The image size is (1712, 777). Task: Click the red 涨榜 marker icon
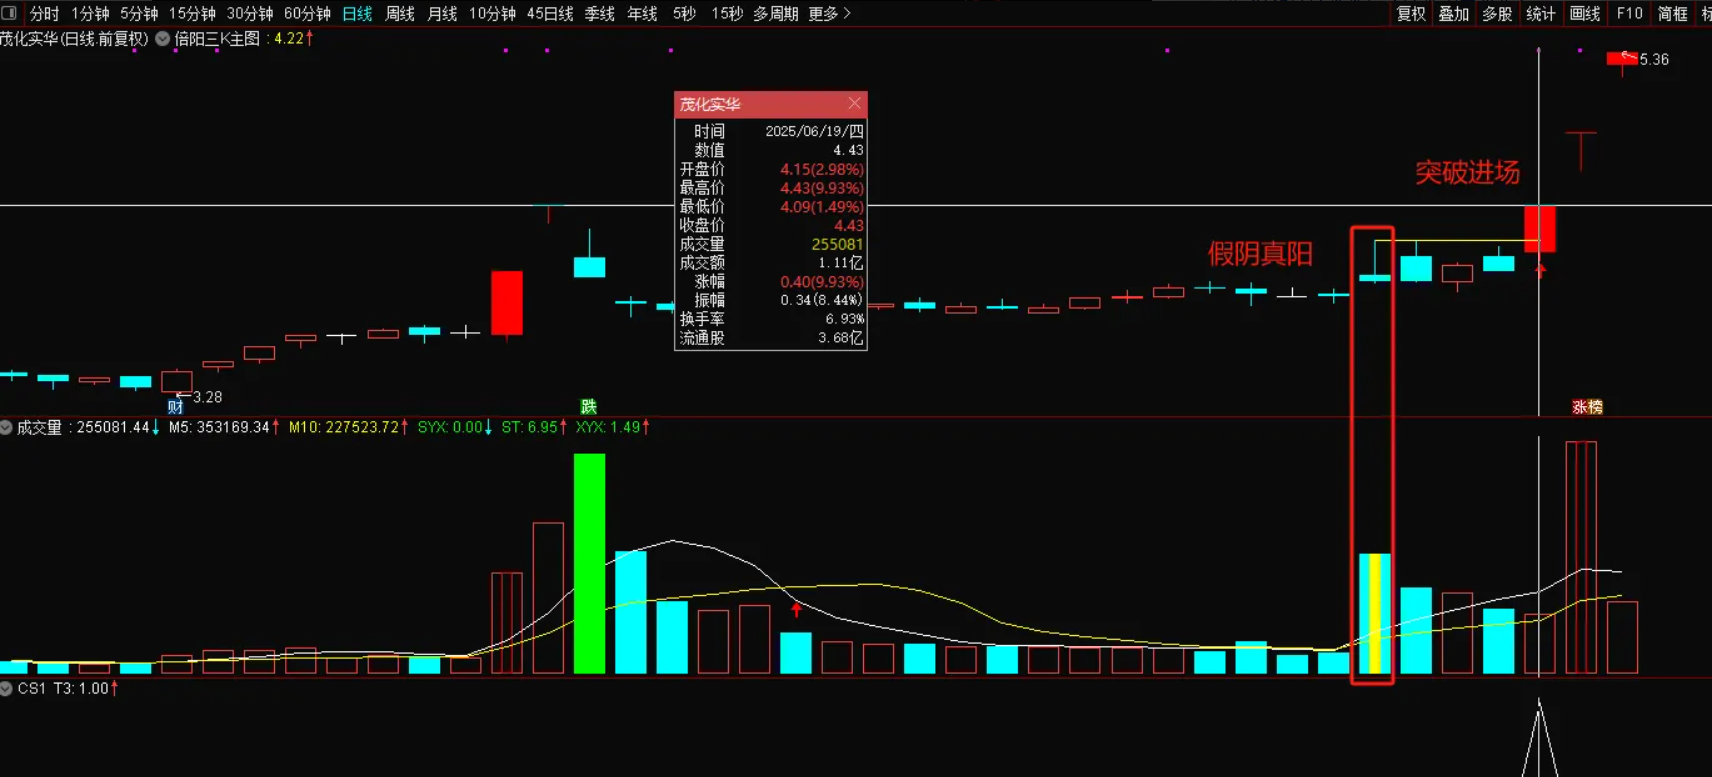pyautogui.click(x=1587, y=407)
